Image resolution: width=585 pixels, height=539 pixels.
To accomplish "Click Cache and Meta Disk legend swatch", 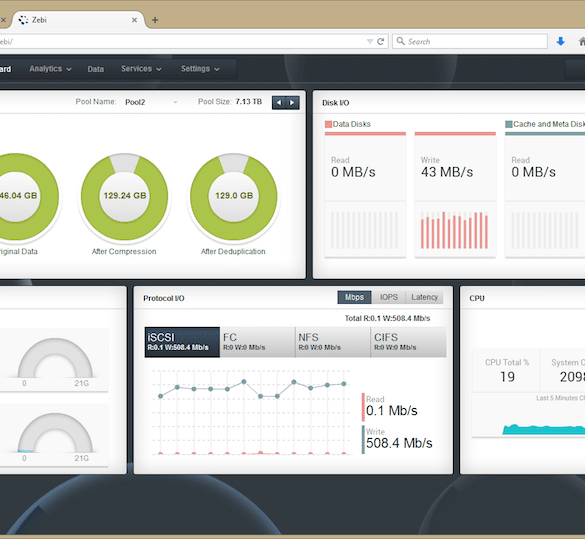I will [509, 124].
